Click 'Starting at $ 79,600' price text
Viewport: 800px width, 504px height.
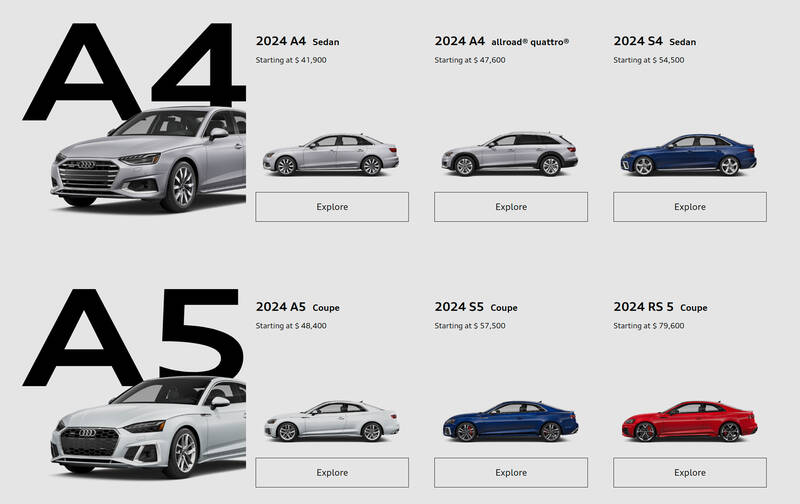pyautogui.click(x=648, y=326)
